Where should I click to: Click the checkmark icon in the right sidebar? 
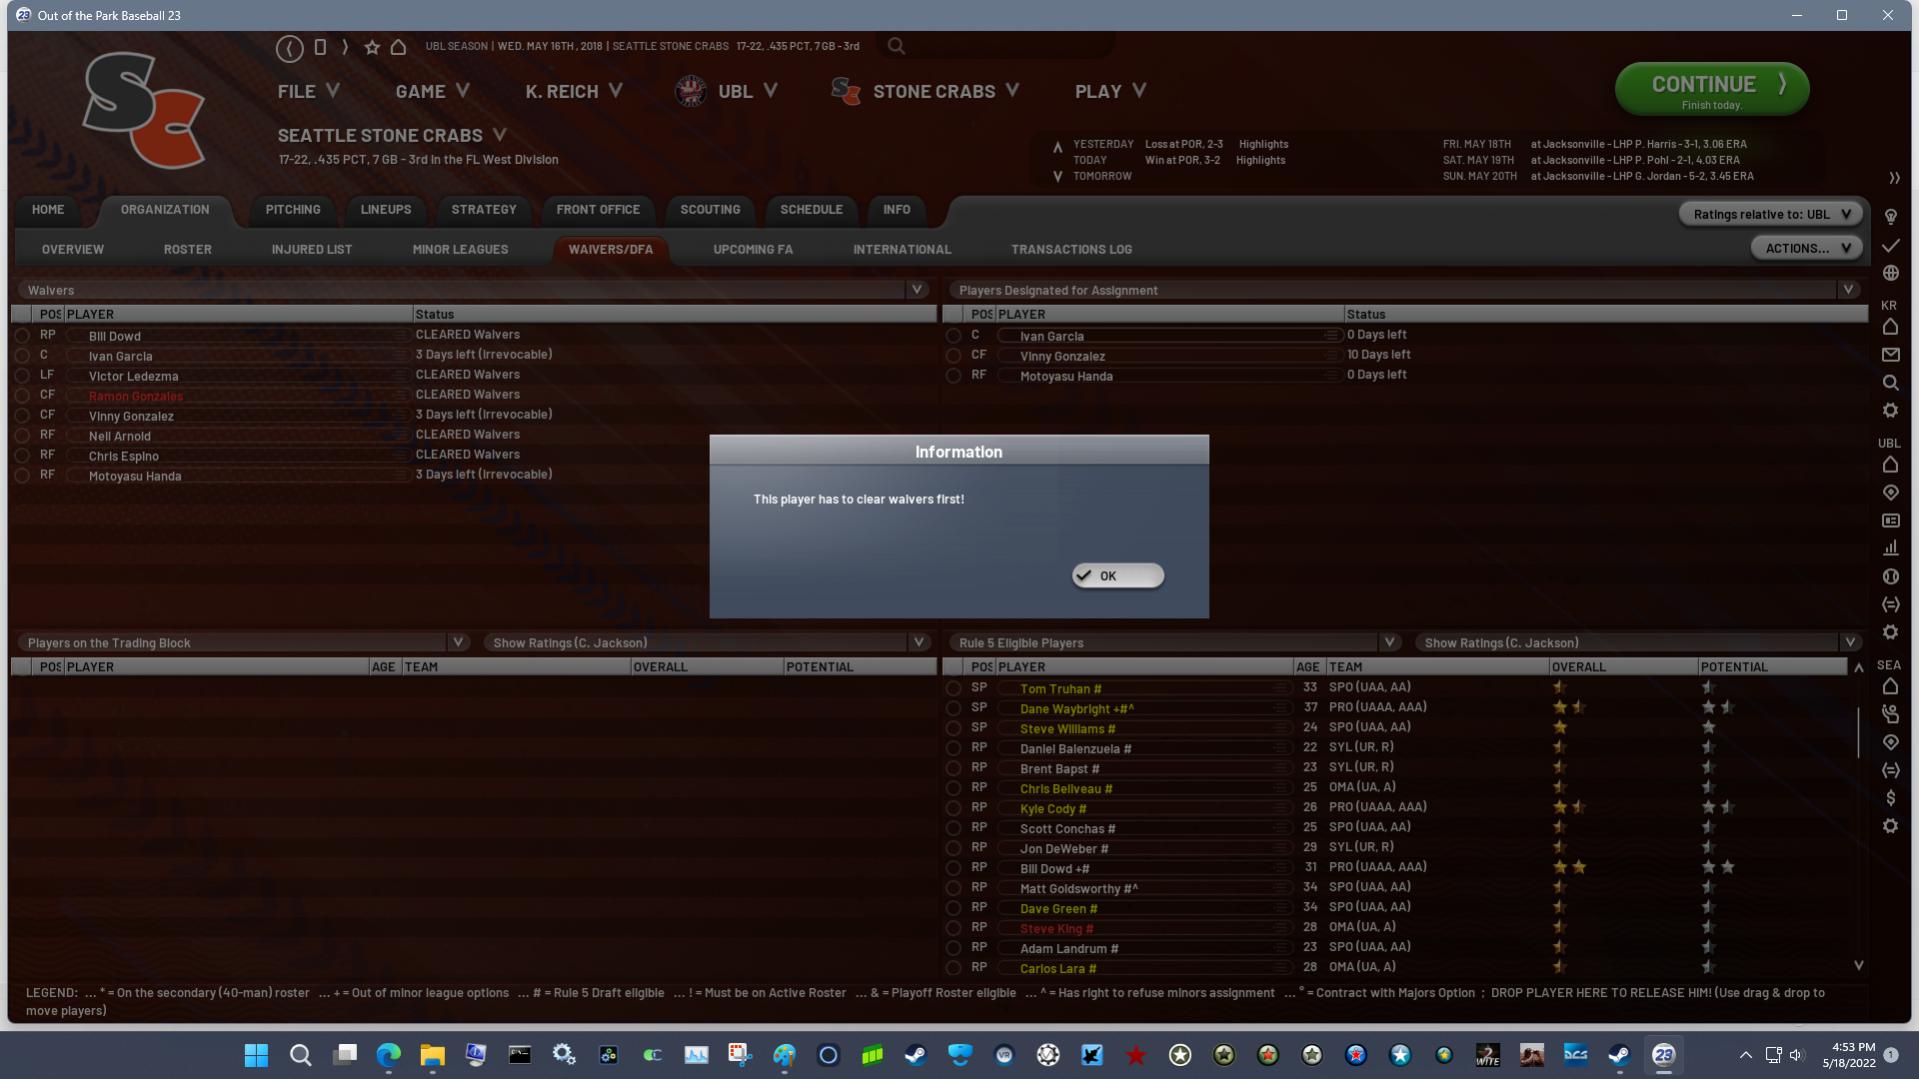1891,245
